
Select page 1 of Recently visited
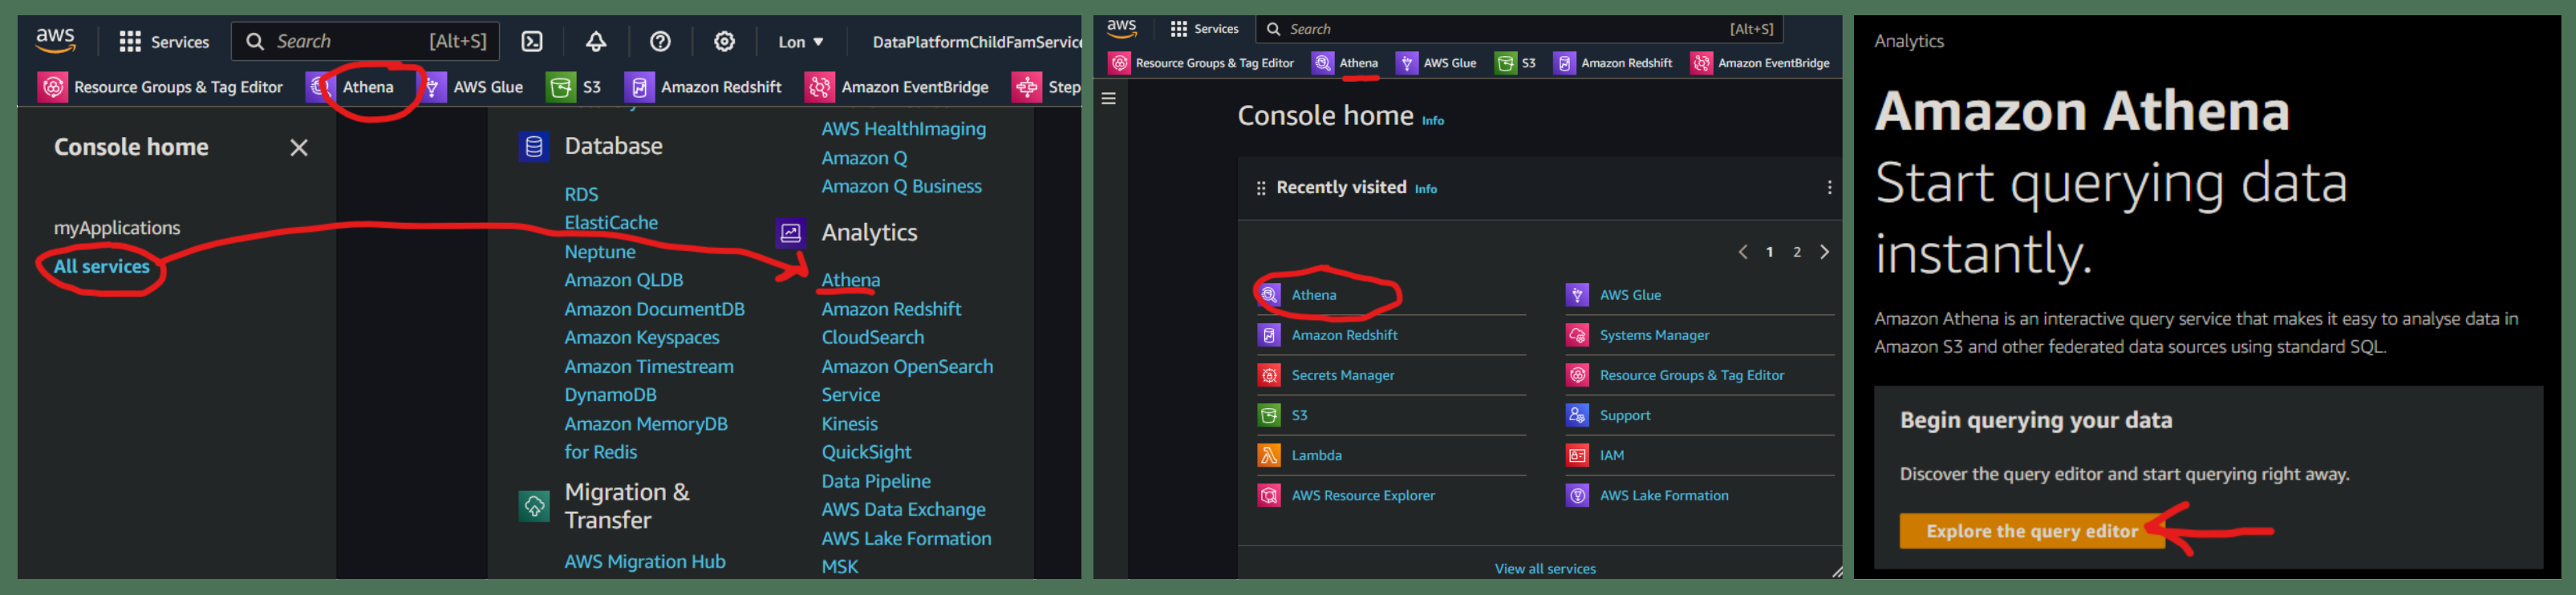(1770, 252)
